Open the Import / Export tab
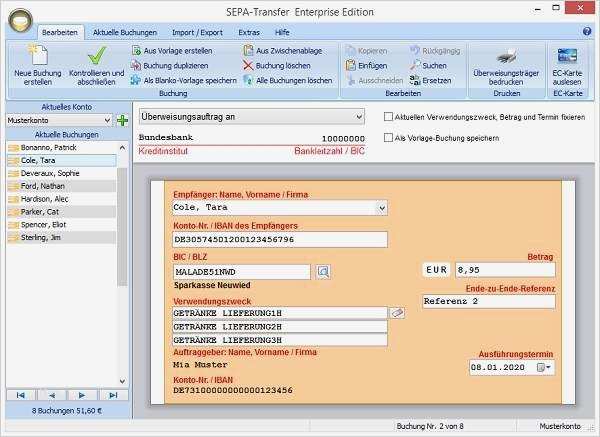This screenshot has height=437, width=600. click(x=197, y=33)
